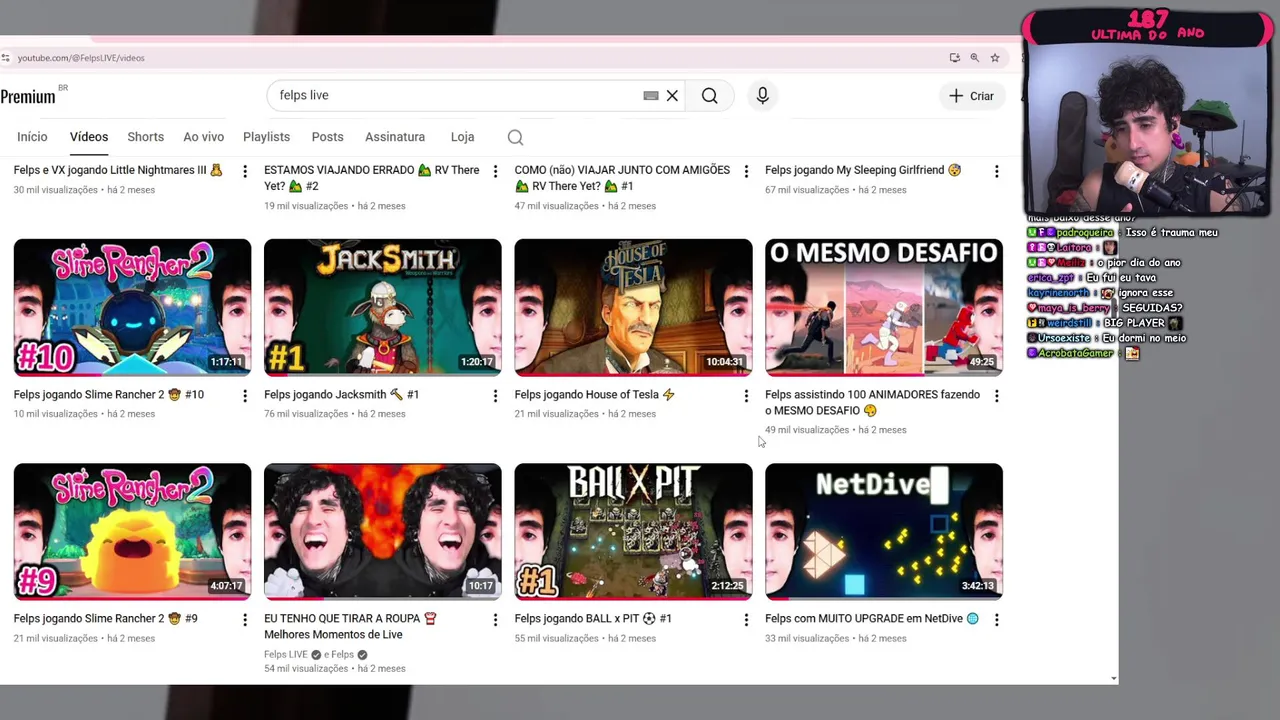Click the install app icon in the address bar
1280x720 pixels.
[954, 58]
